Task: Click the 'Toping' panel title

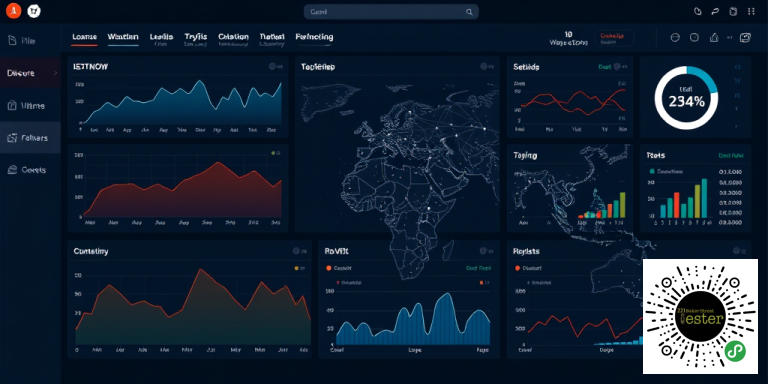Action: (x=525, y=156)
